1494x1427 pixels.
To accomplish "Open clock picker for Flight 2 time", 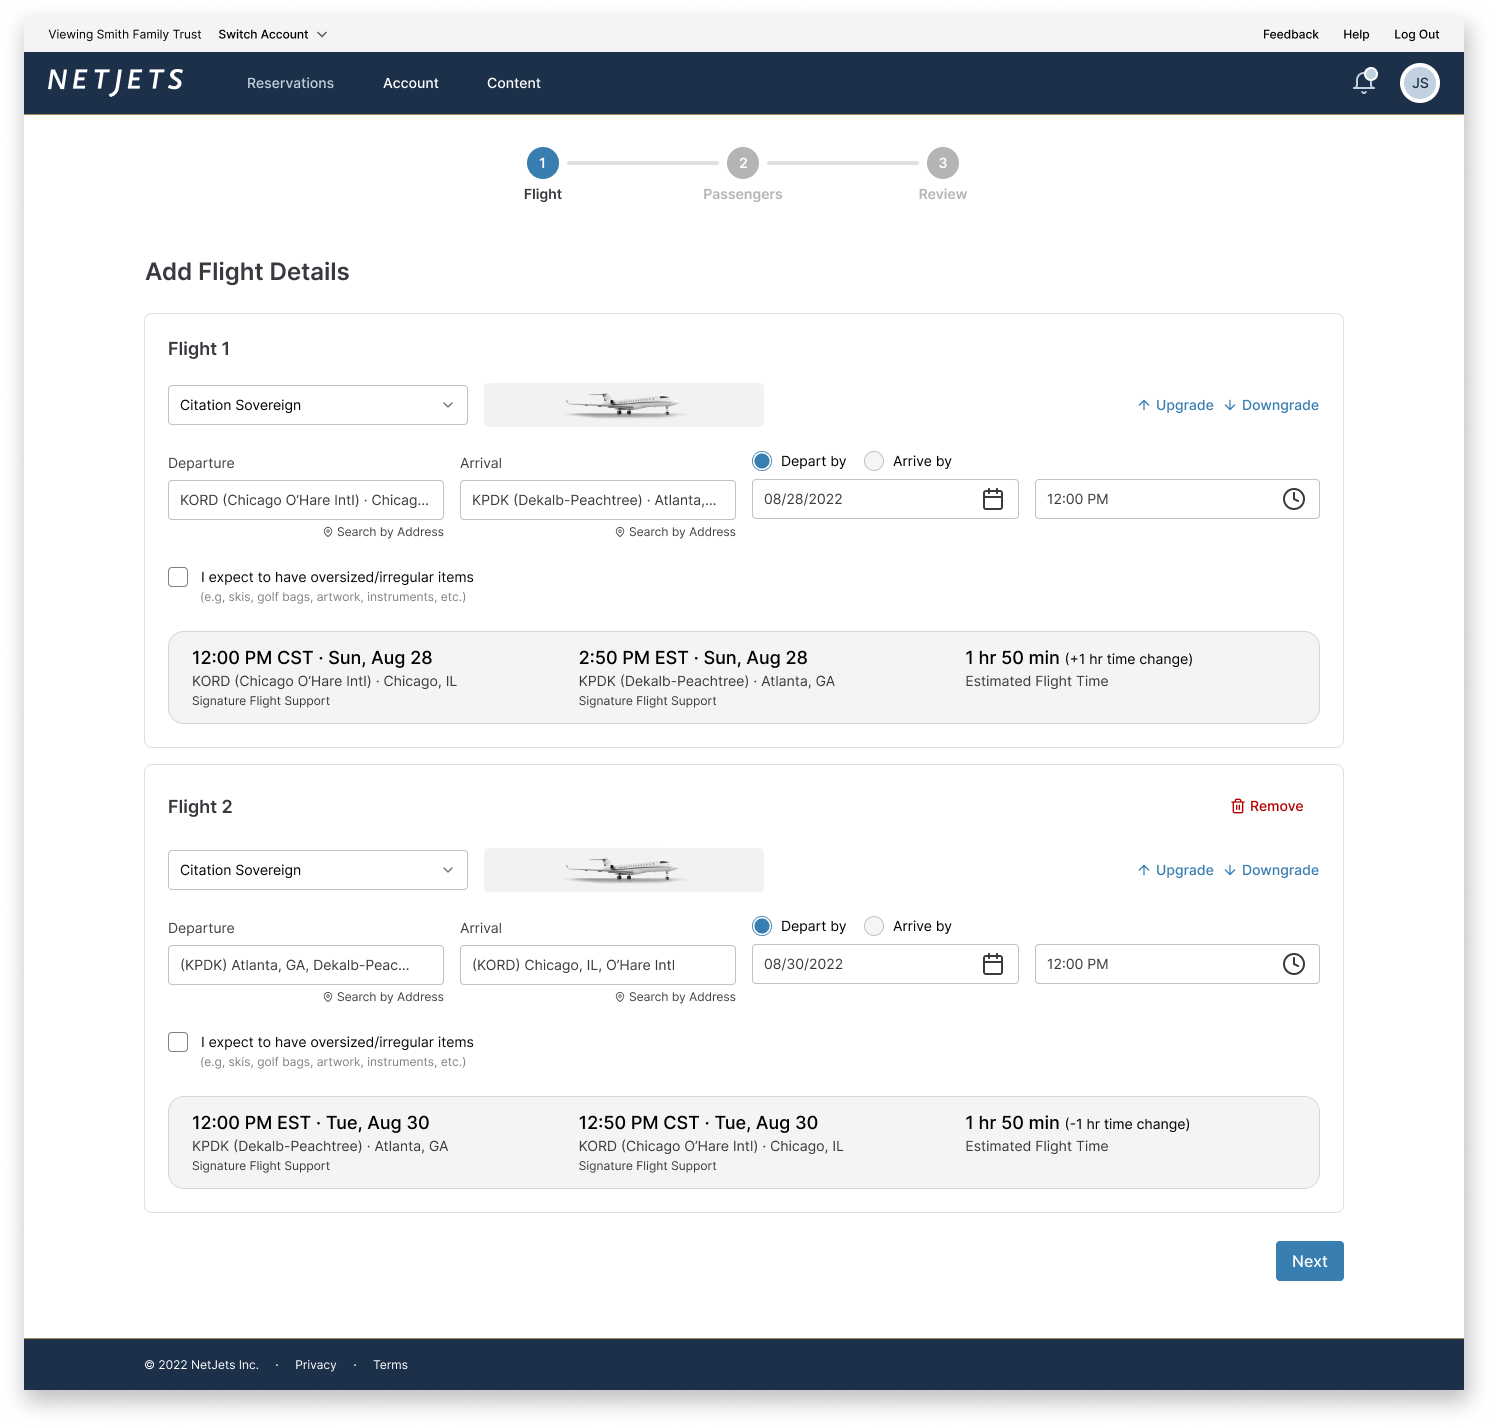I will (x=1293, y=964).
